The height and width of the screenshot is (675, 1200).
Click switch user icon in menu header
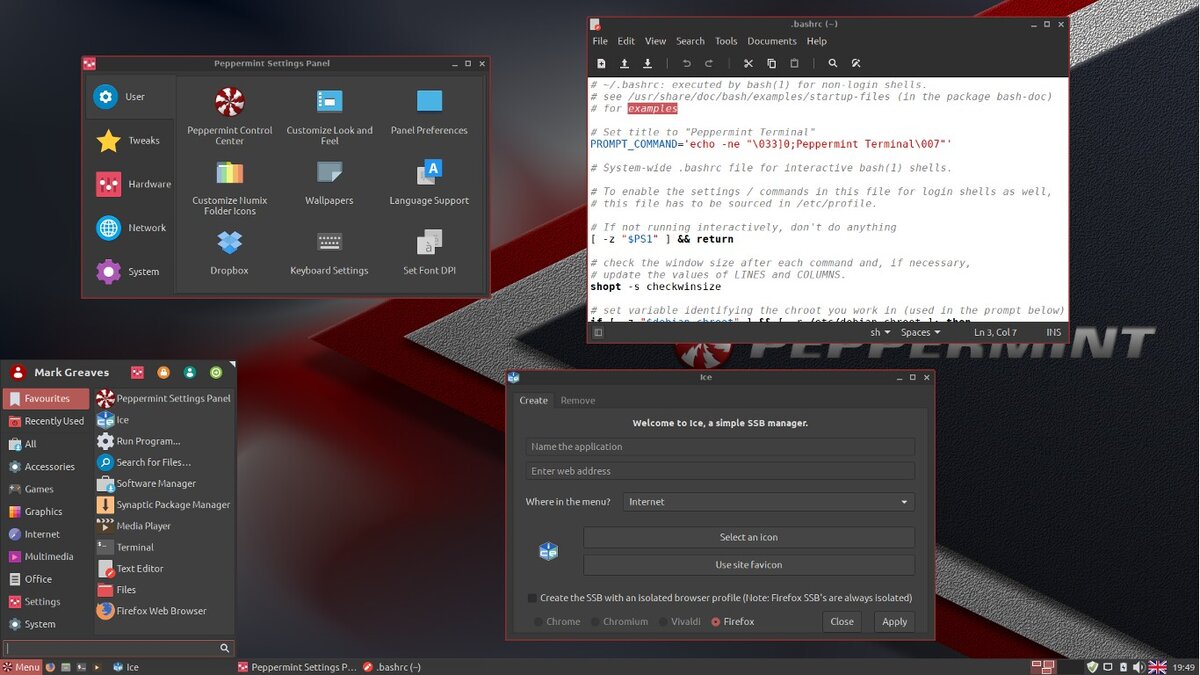189,372
